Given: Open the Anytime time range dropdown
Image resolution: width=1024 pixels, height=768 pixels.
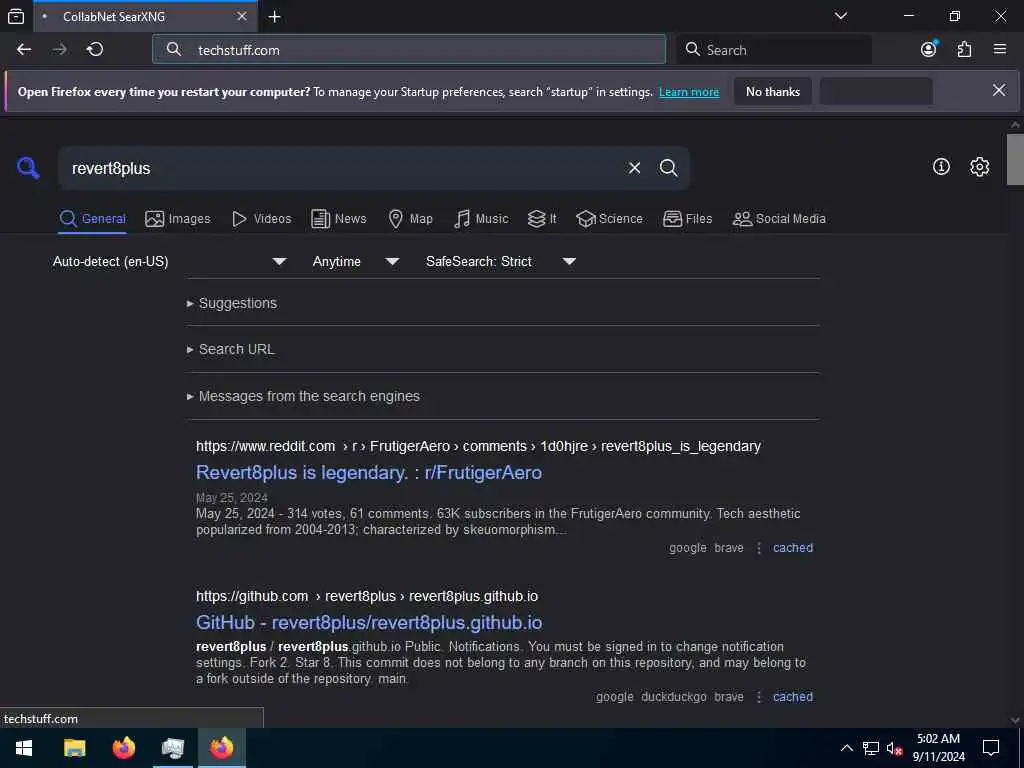Looking at the screenshot, I should tap(356, 261).
